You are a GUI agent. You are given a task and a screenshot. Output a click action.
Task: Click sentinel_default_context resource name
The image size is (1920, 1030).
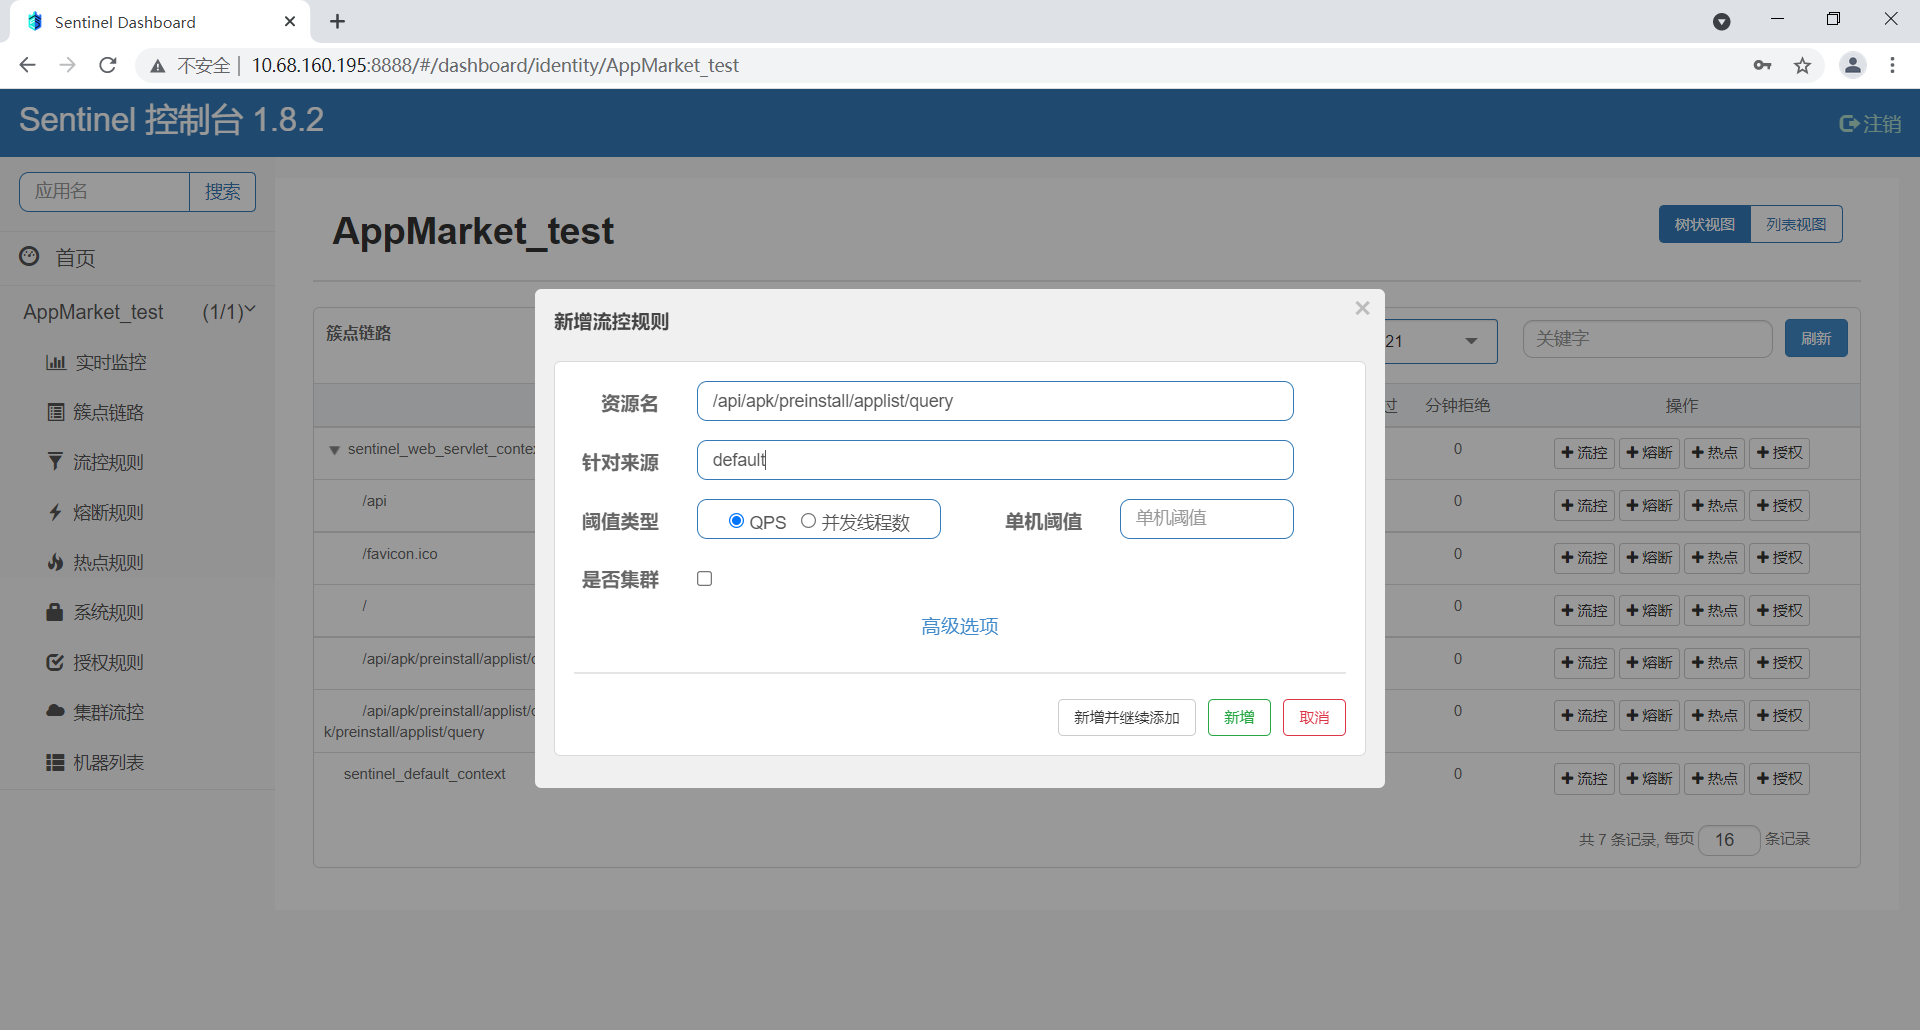425,774
